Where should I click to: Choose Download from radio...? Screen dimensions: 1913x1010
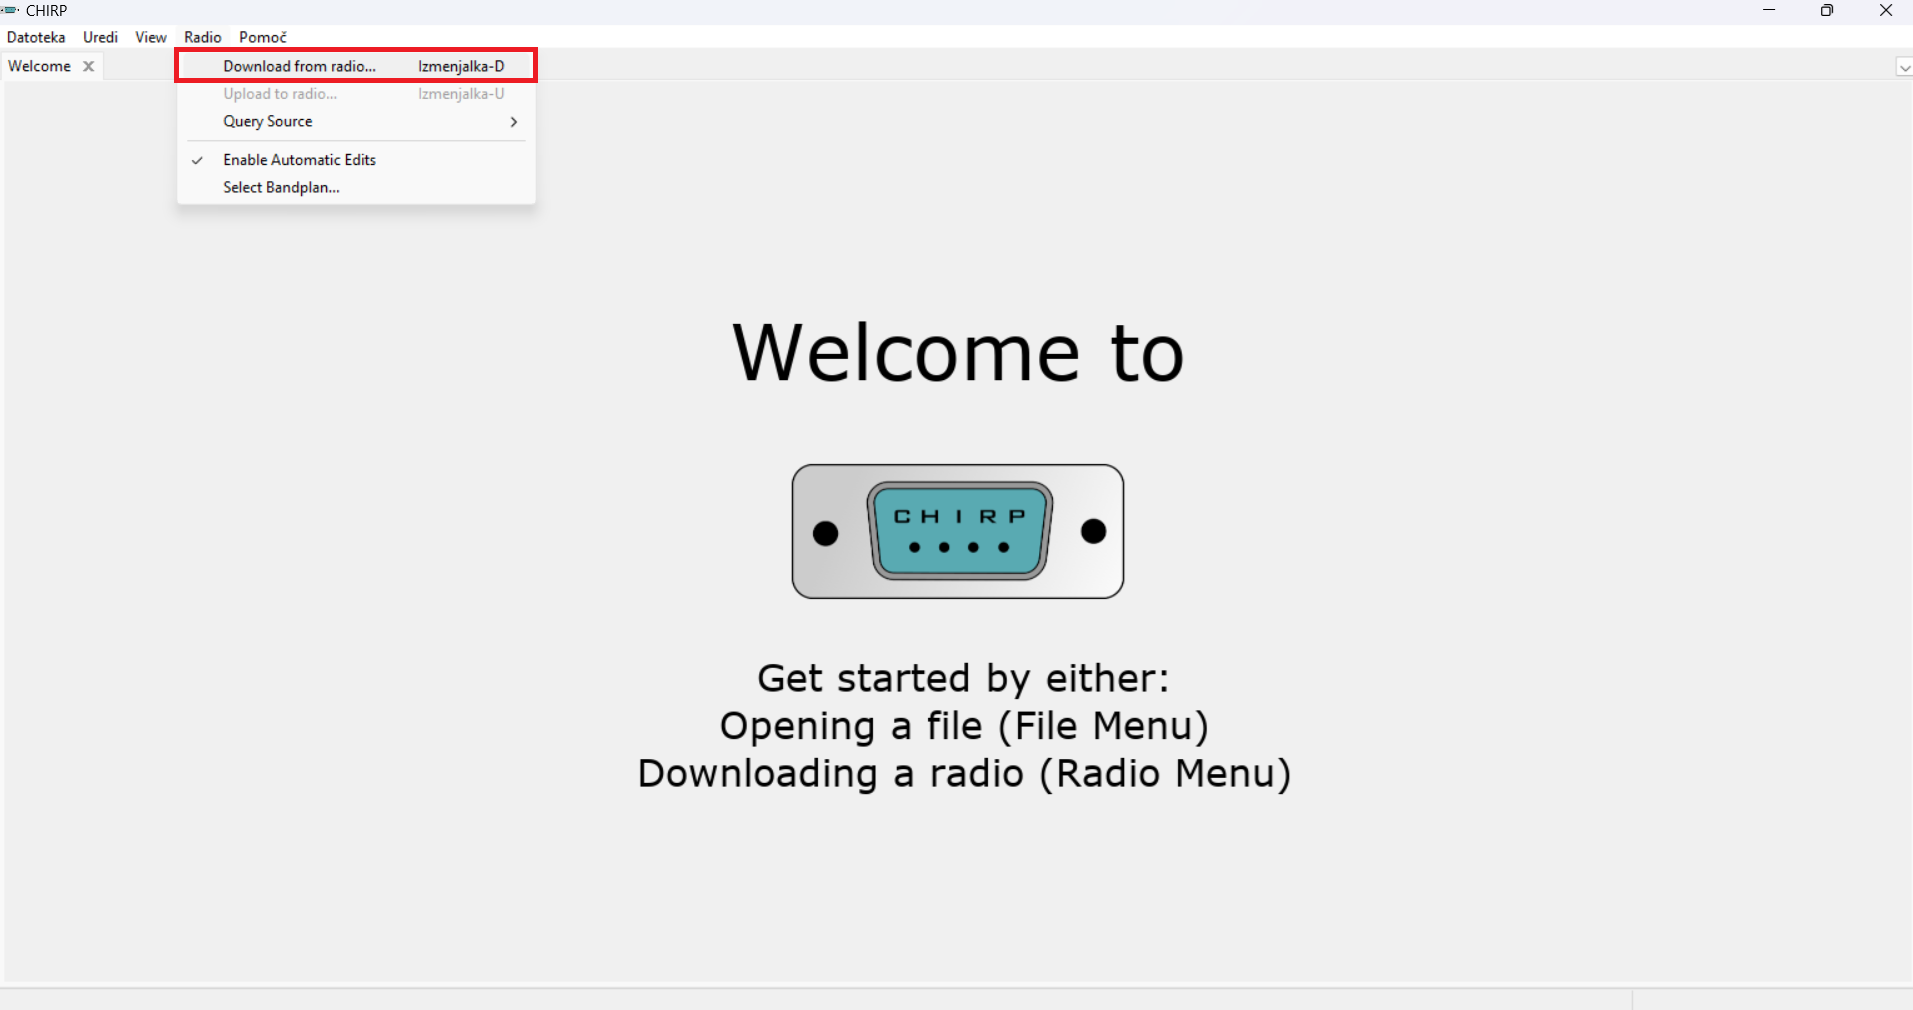click(x=356, y=66)
